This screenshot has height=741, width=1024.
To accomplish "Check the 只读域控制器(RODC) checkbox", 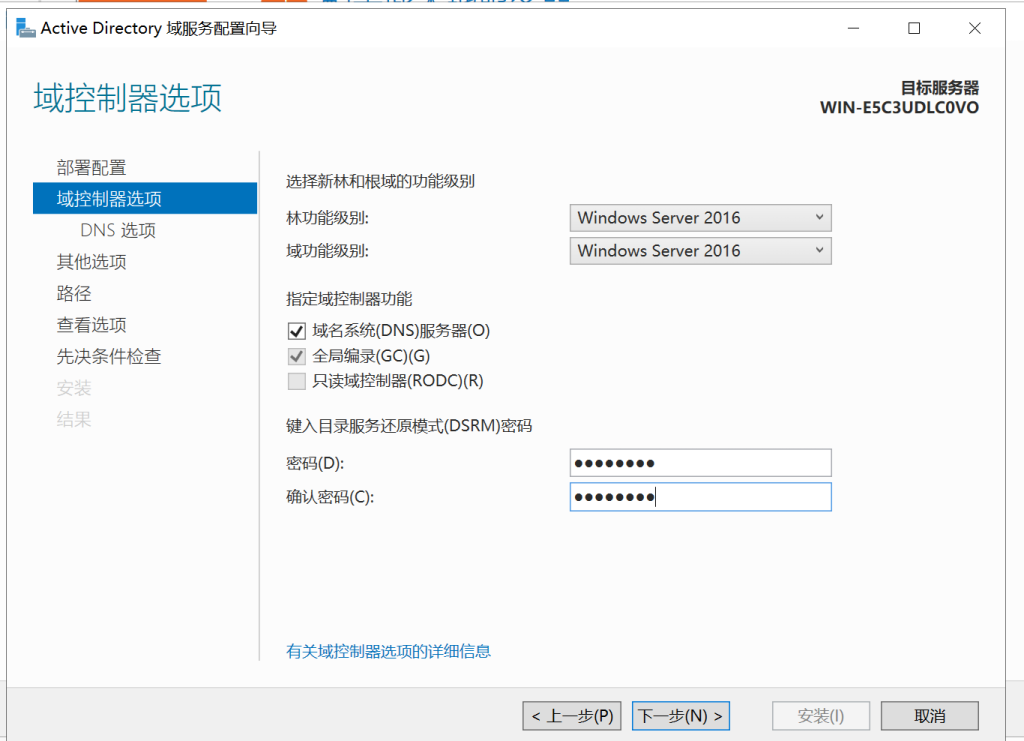I will click(296, 381).
